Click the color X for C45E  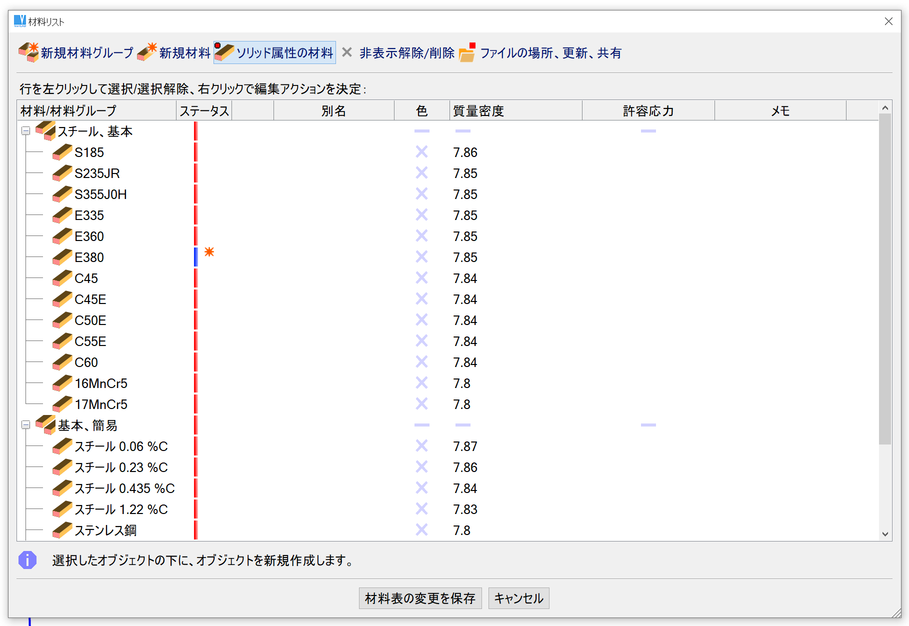421,299
